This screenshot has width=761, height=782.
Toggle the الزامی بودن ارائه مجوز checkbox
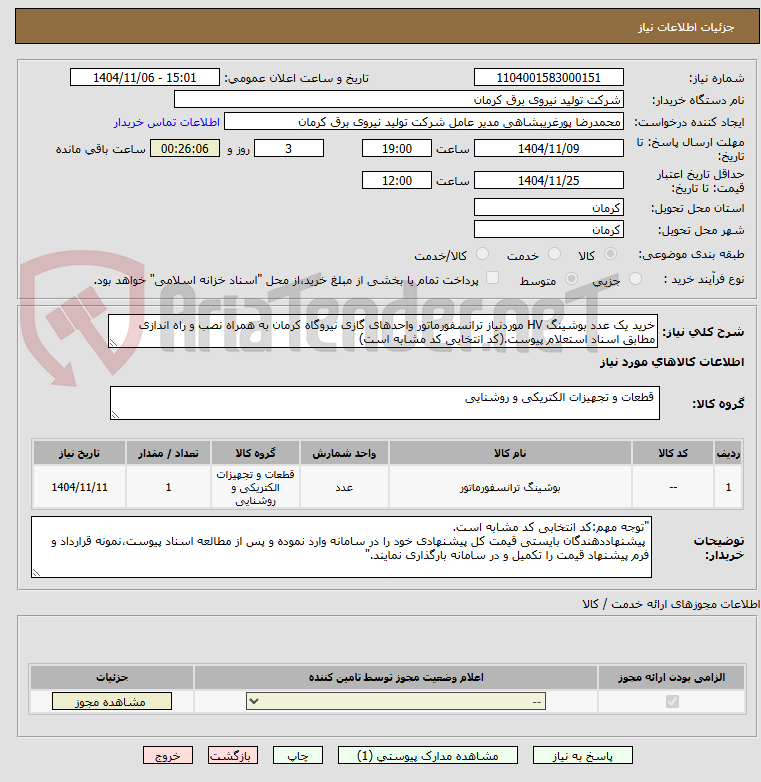pyautogui.click(x=672, y=701)
